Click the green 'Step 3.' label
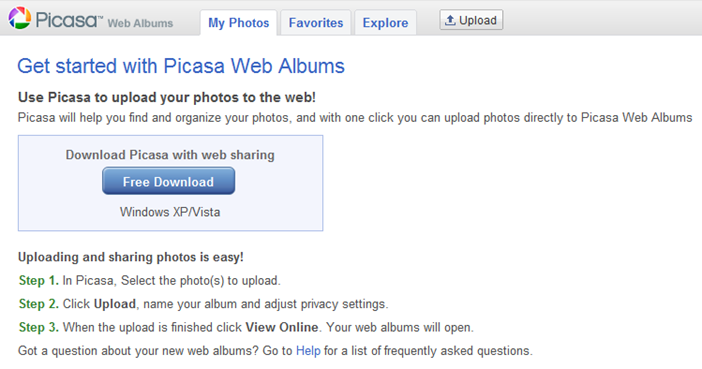The image size is (702, 369). pyautogui.click(x=39, y=327)
